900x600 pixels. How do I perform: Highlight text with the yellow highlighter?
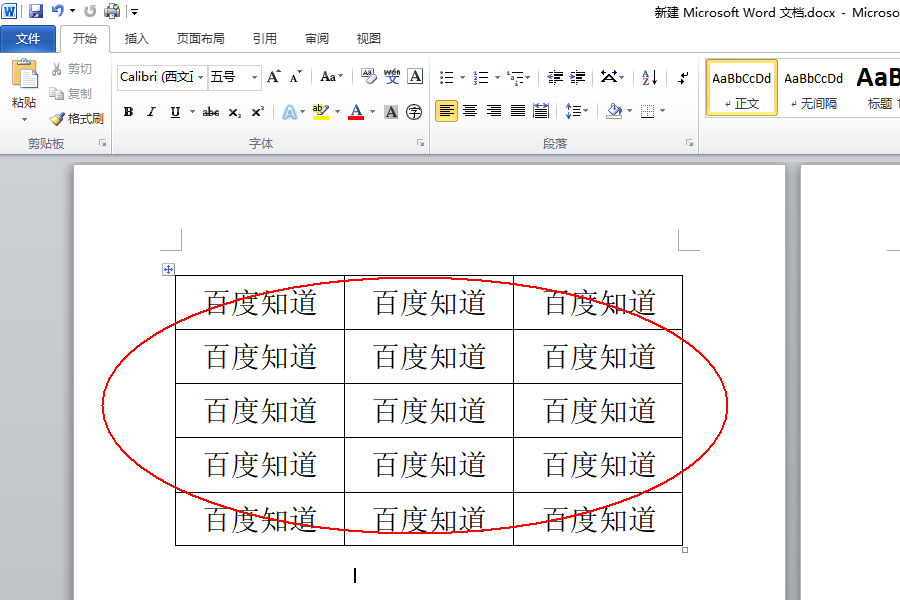(320, 113)
